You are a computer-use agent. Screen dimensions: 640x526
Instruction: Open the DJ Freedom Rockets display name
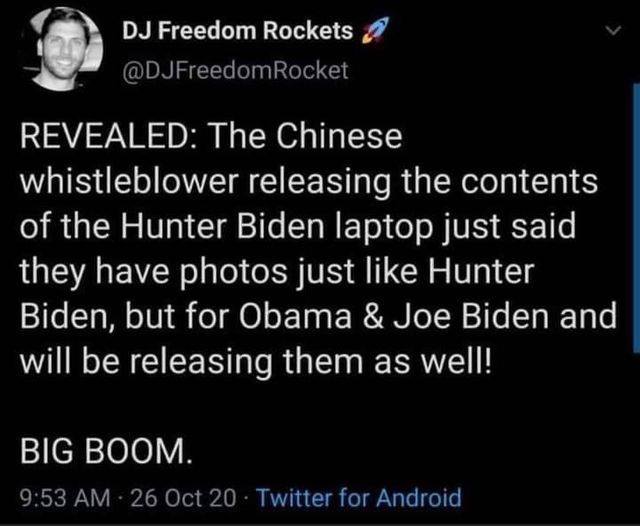238,30
